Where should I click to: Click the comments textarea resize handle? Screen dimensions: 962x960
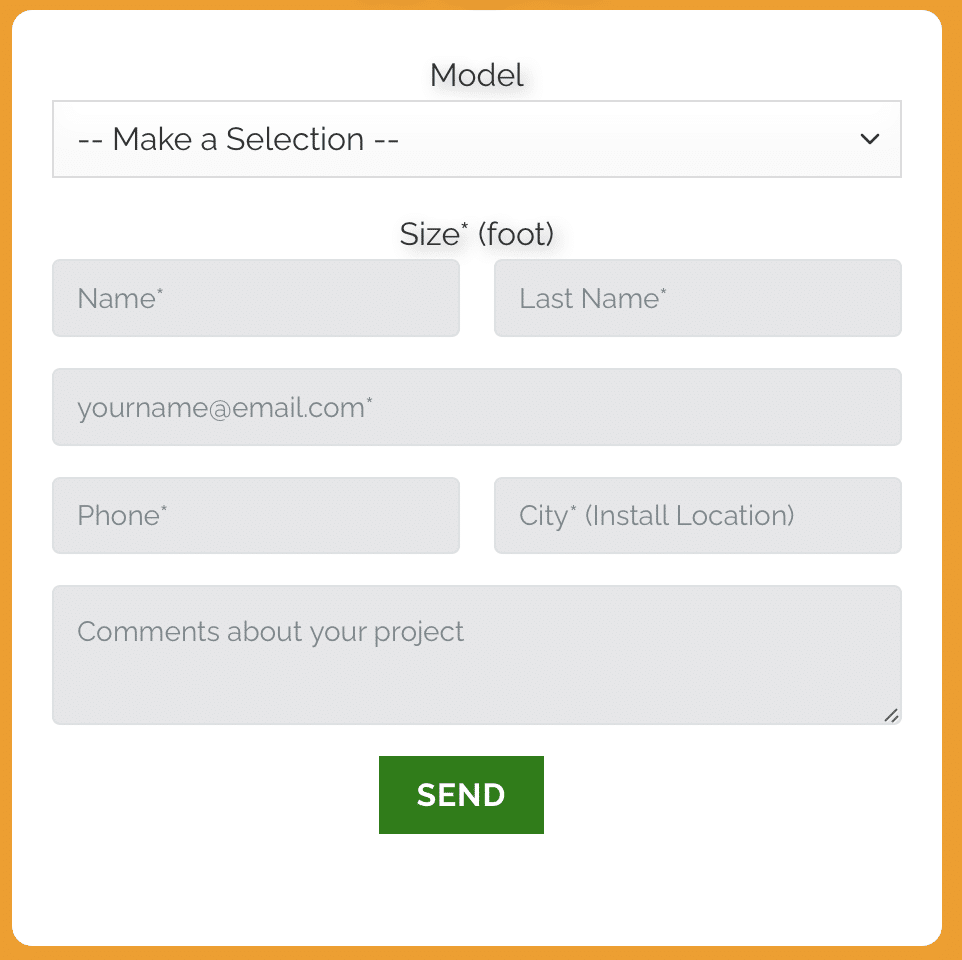[891, 714]
